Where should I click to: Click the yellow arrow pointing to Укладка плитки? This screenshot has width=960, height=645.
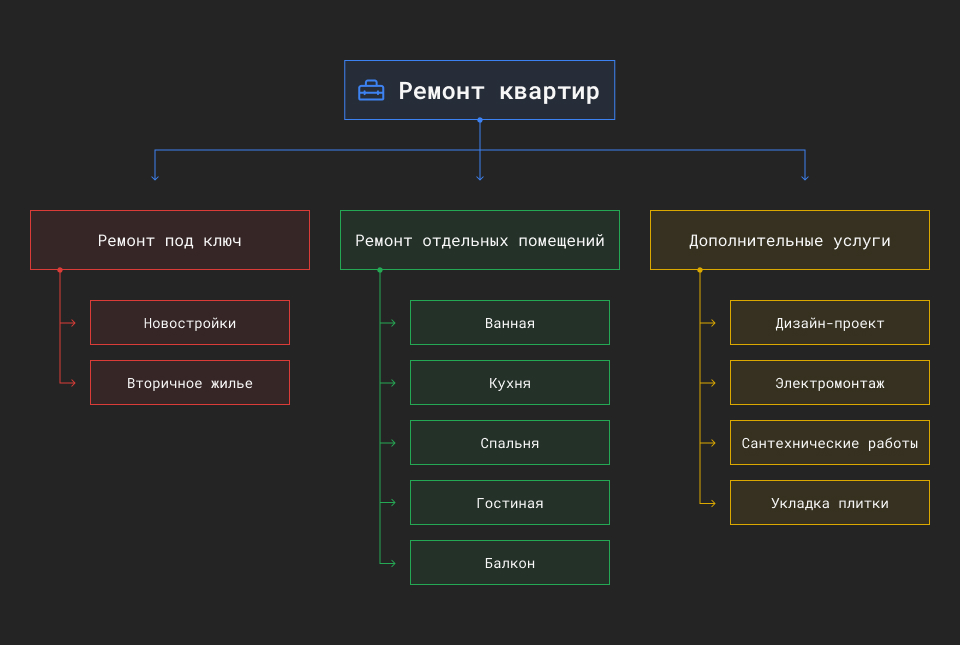[708, 502]
